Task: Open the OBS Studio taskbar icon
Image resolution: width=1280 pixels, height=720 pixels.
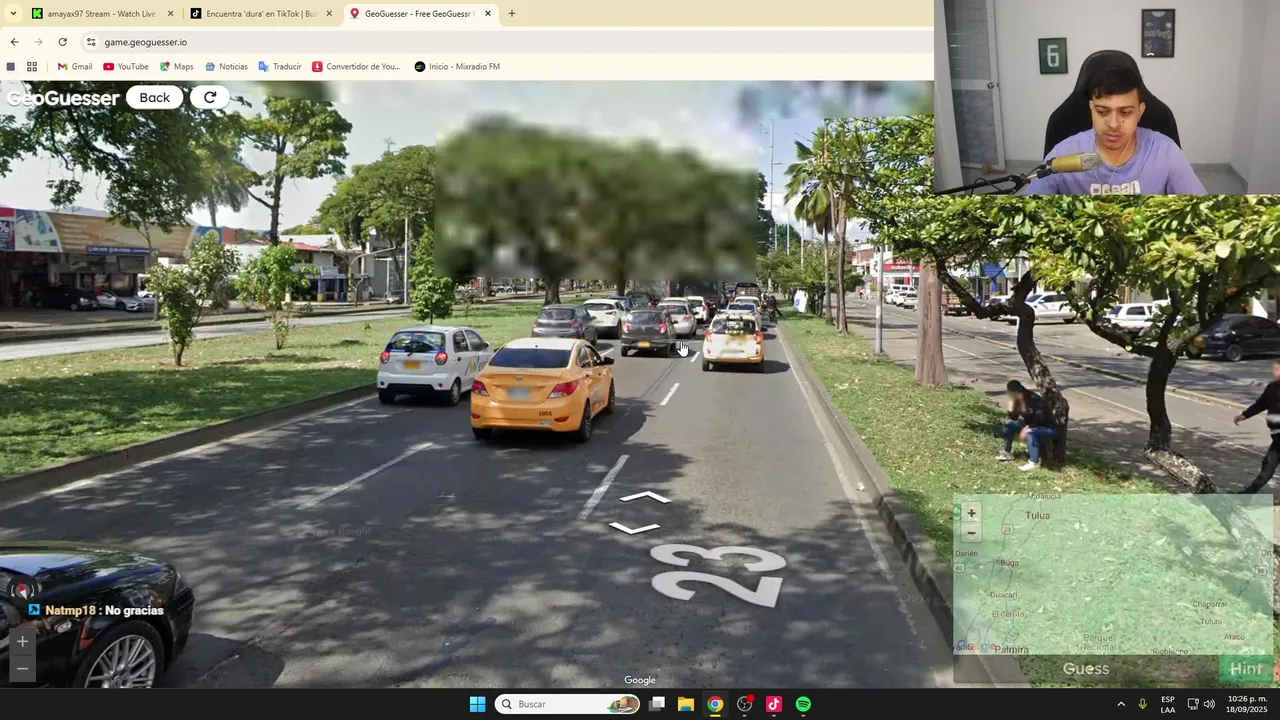Action: [x=744, y=704]
